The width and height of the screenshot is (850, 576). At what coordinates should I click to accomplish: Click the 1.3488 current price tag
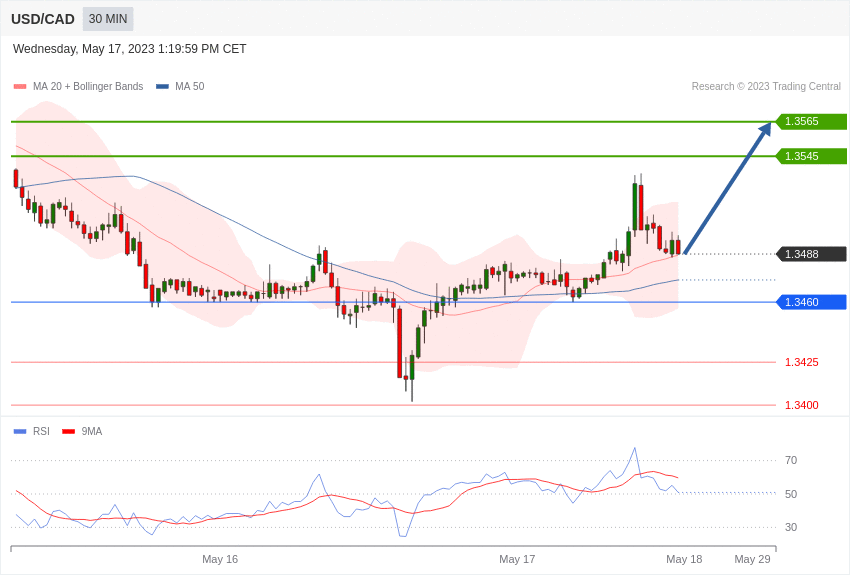pyautogui.click(x=811, y=254)
